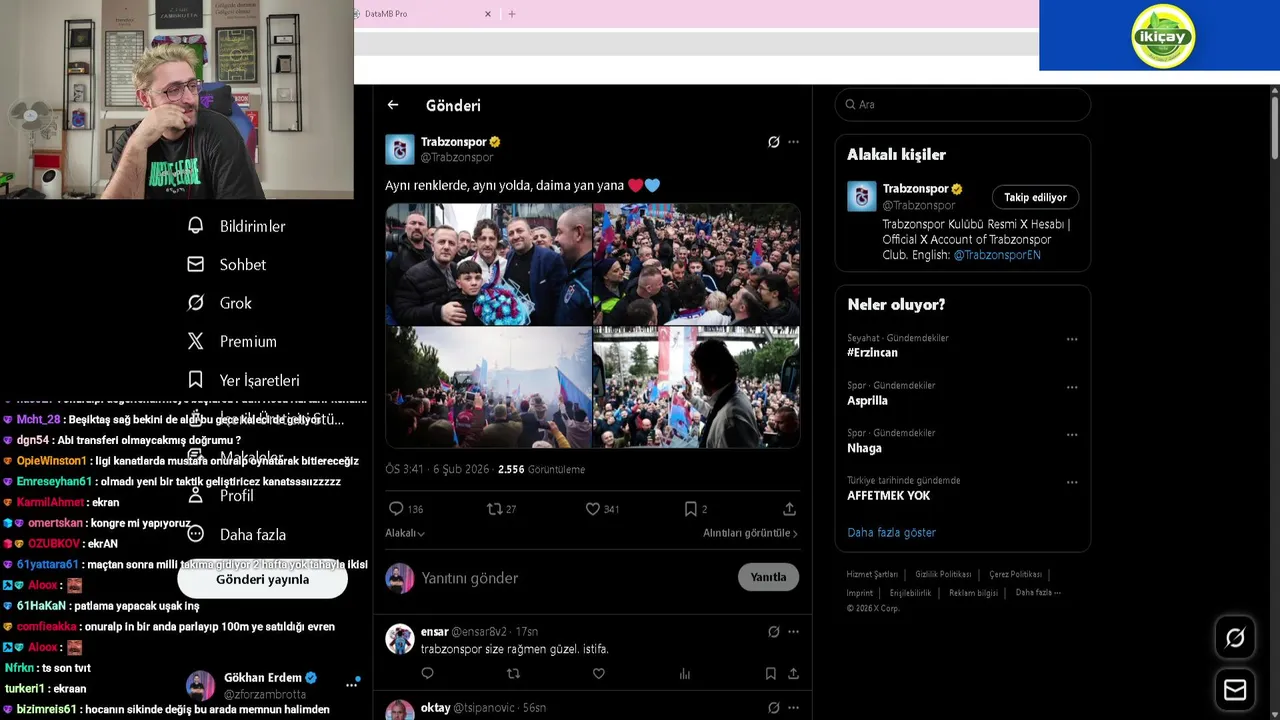
Task: Expand the Alakalı sort dropdown
Action: pyautogui.click(x=405, y=533)
